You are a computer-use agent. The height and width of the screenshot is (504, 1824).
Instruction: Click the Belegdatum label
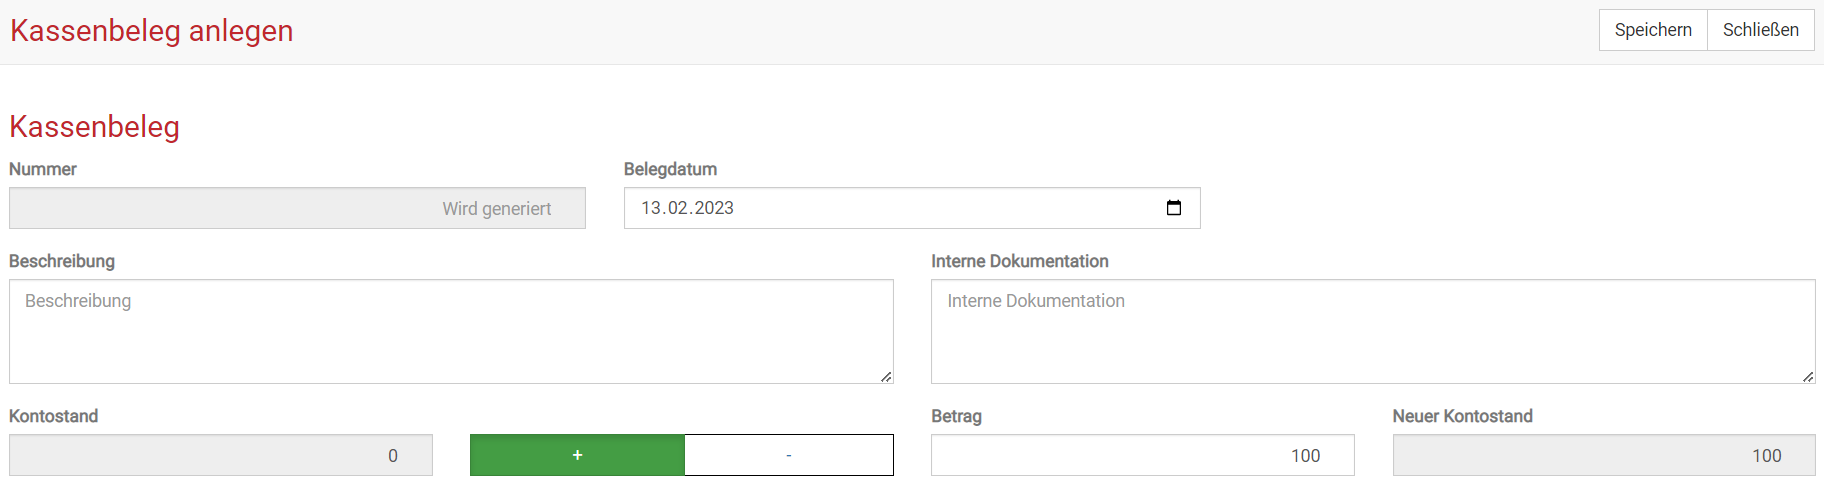670,169
